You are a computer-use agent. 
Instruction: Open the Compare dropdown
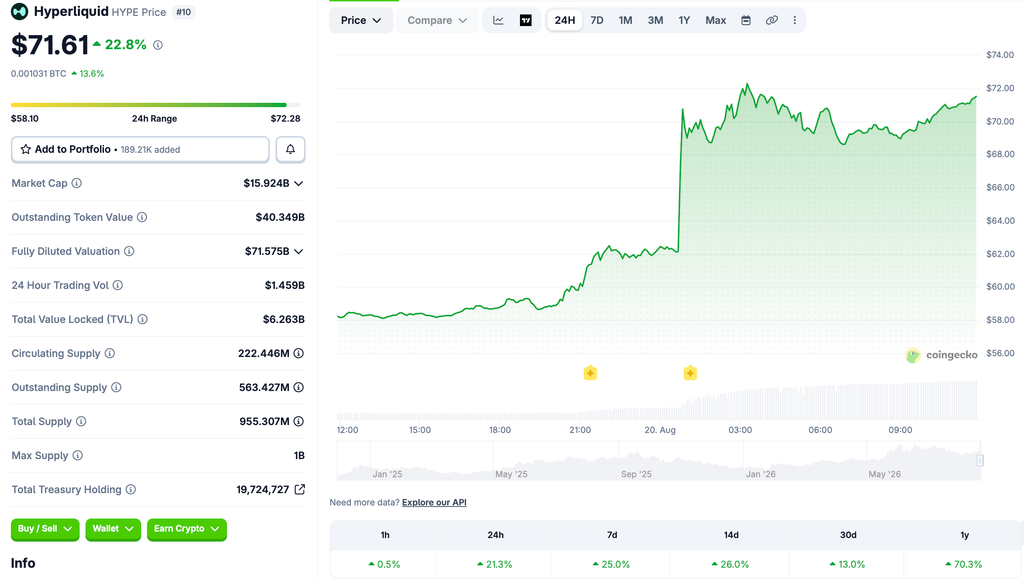(x=437, y=20)
